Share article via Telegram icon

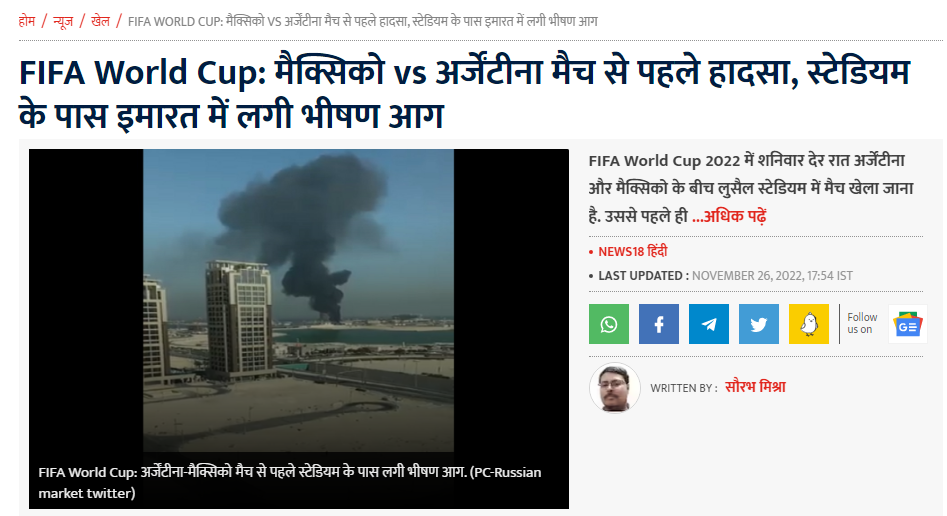pyautogui.click(x=709, y=324)
